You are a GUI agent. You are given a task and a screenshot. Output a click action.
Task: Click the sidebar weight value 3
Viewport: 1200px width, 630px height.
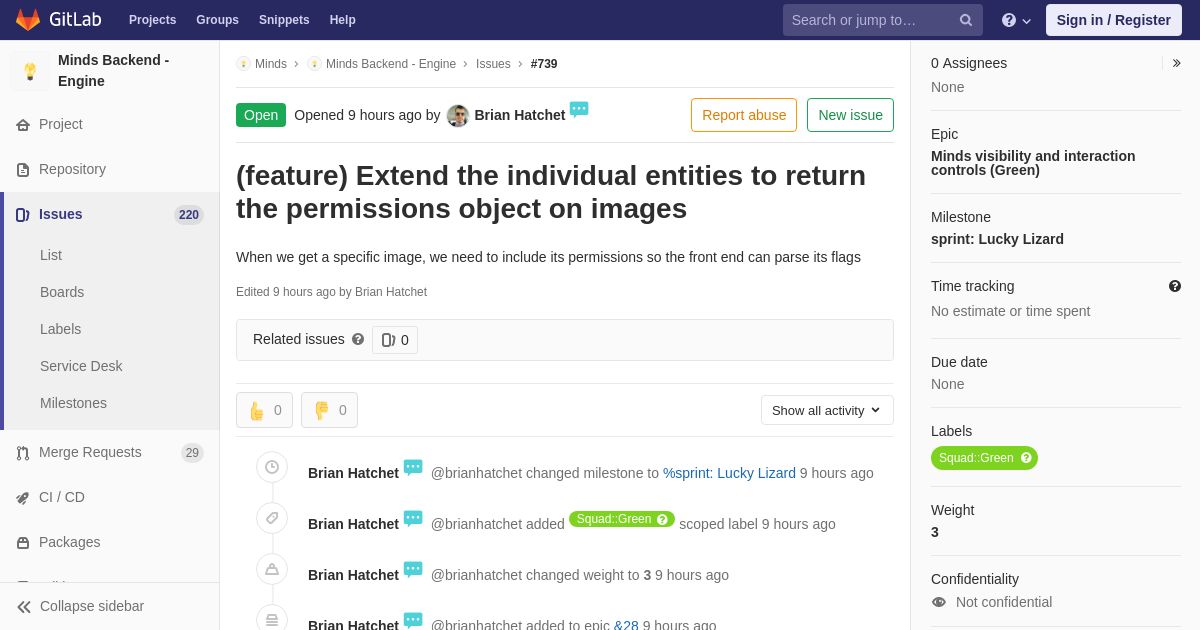(935, 532)
